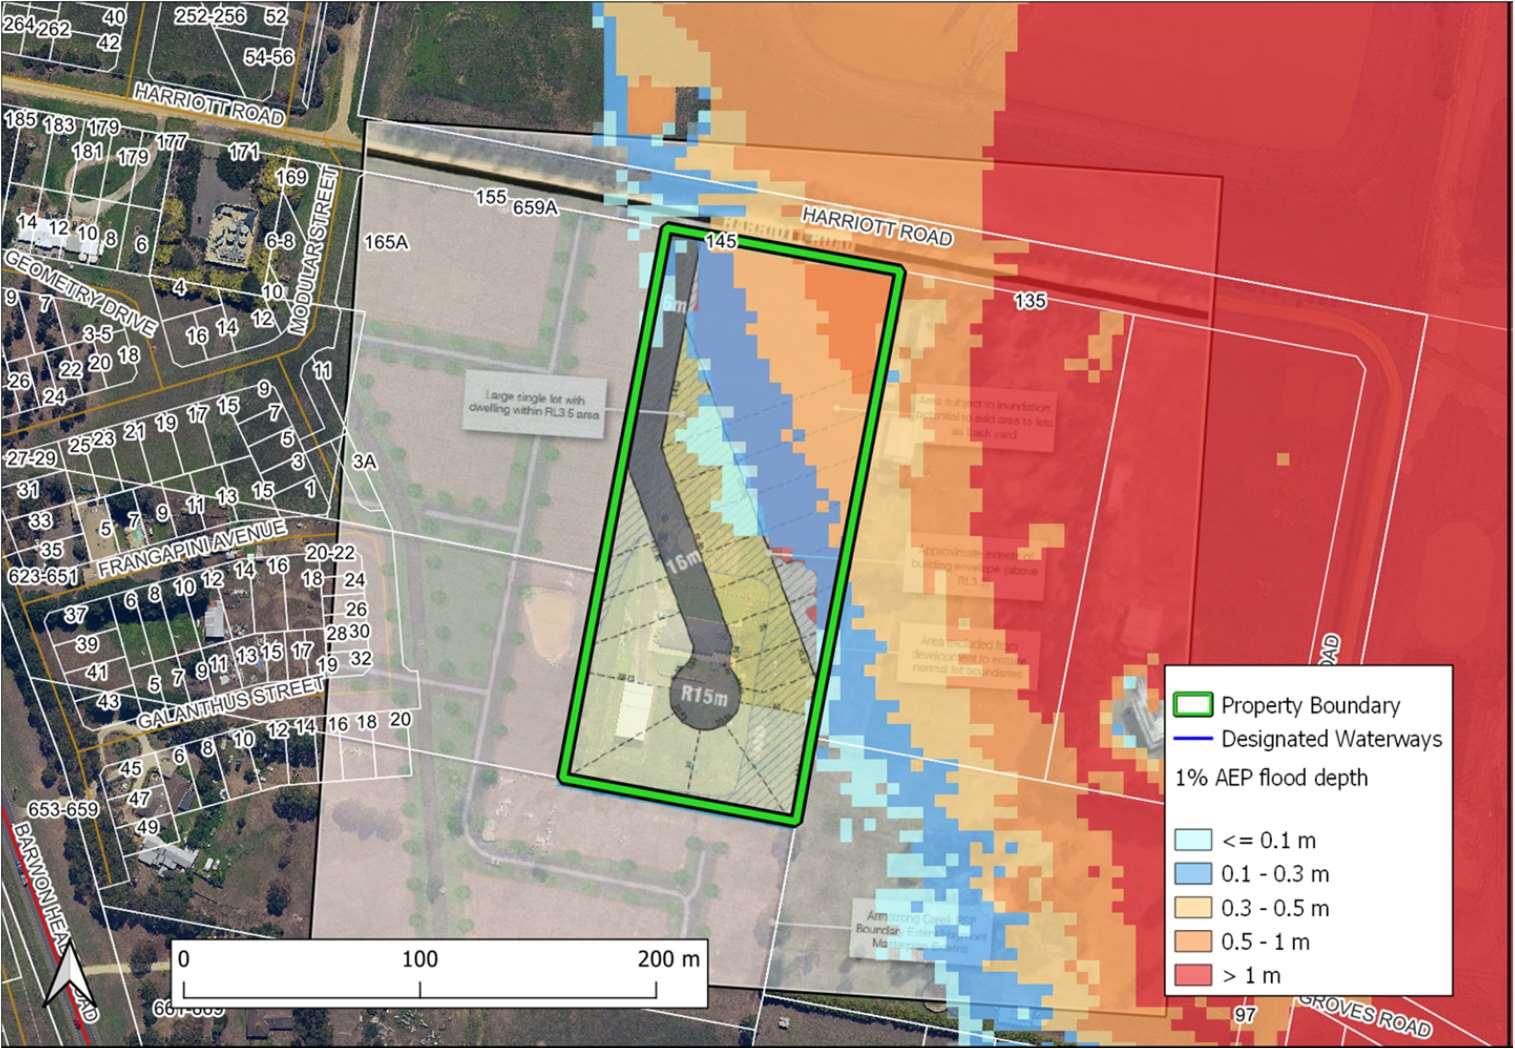Click lot number '49'
1515x1049 pixels.
(147, 827)
